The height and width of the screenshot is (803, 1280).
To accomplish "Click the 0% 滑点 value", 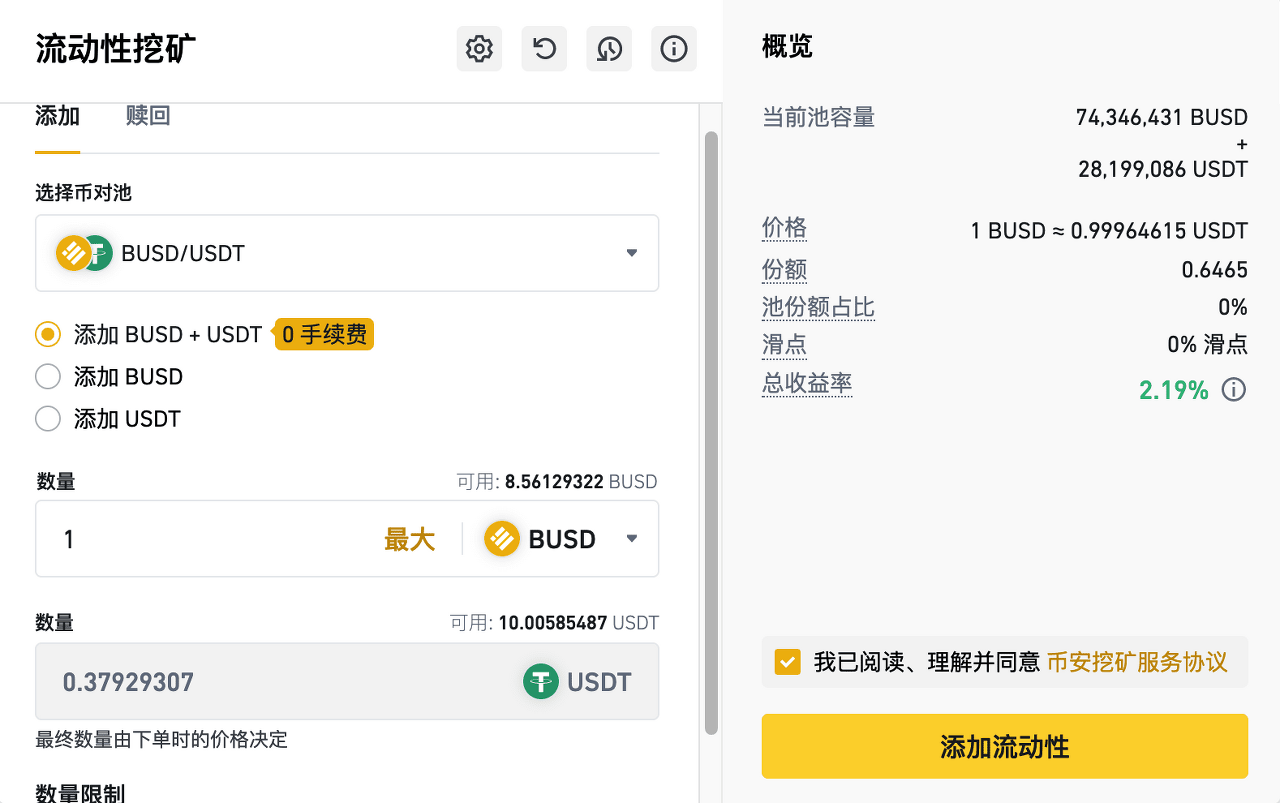I will (x=1207, y=345).
